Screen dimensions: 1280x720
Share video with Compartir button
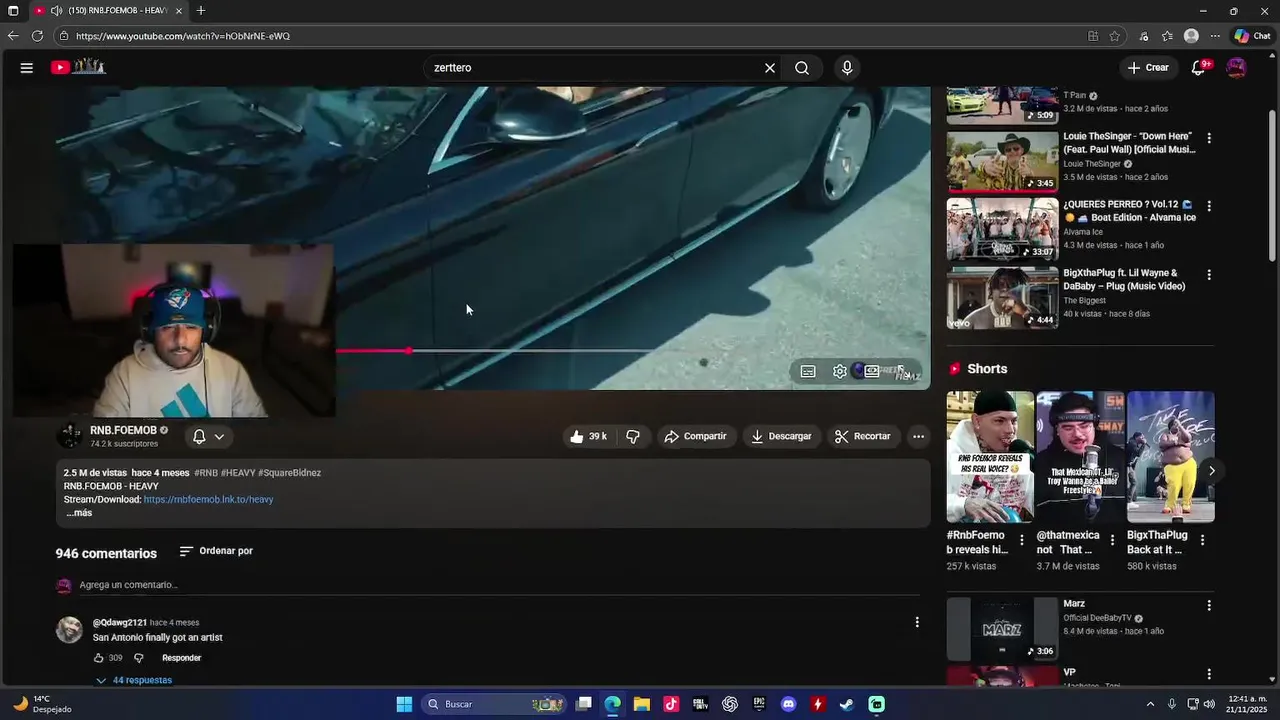click(x=696, y=437)
